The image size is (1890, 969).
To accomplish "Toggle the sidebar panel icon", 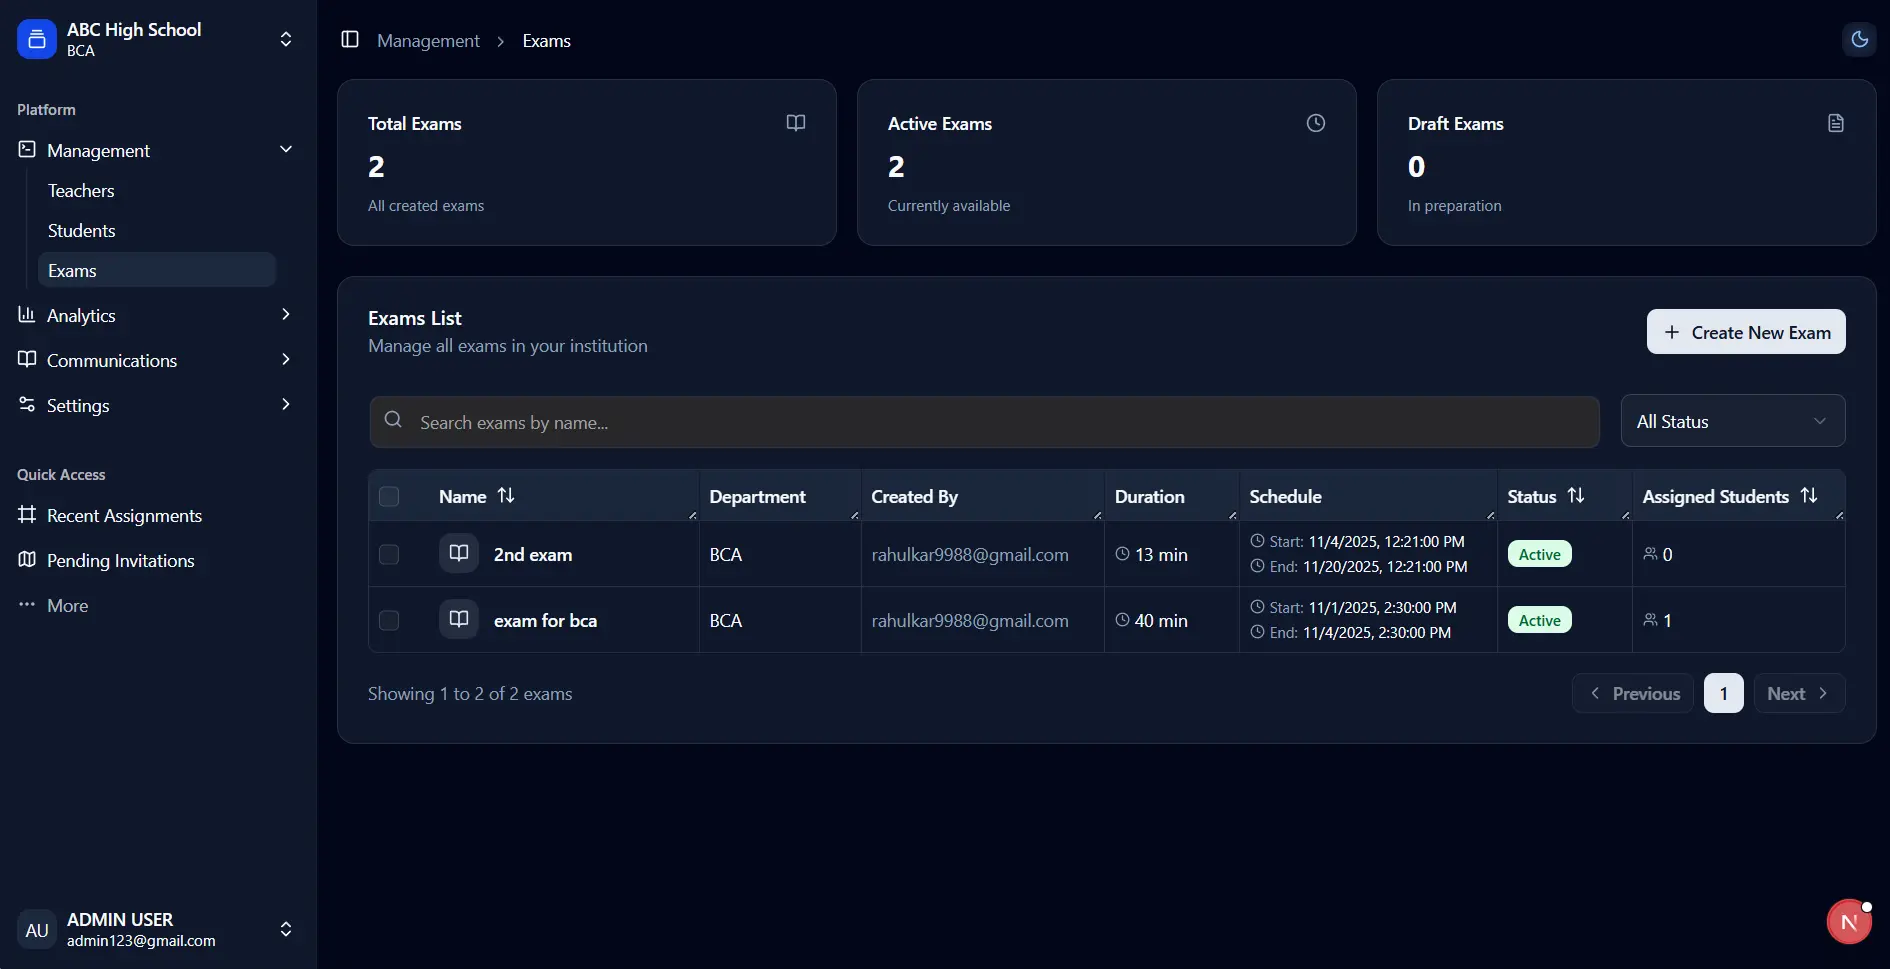I will click(x=350, y=40).
